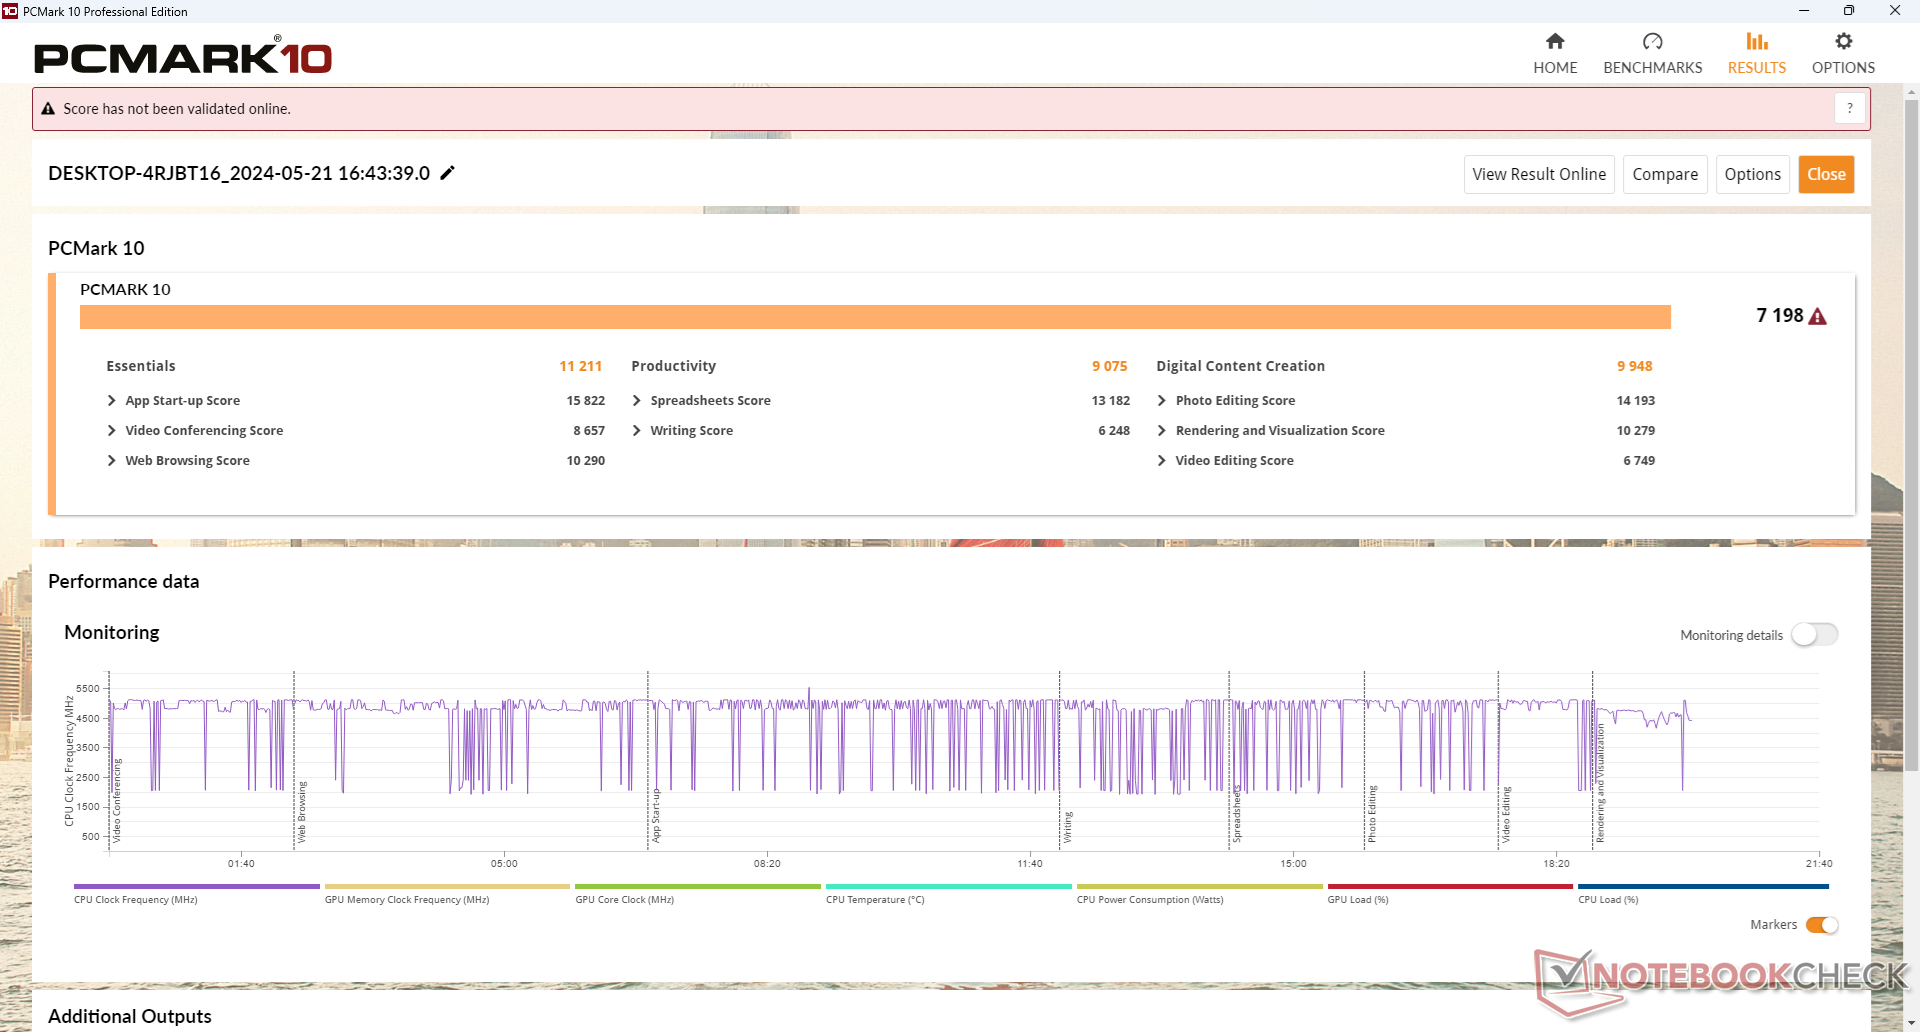Image resolution: width=1920 pixels, height=1032 pixels.
Task: Click the alert icon in validation banner
Action: click(48, 109)
